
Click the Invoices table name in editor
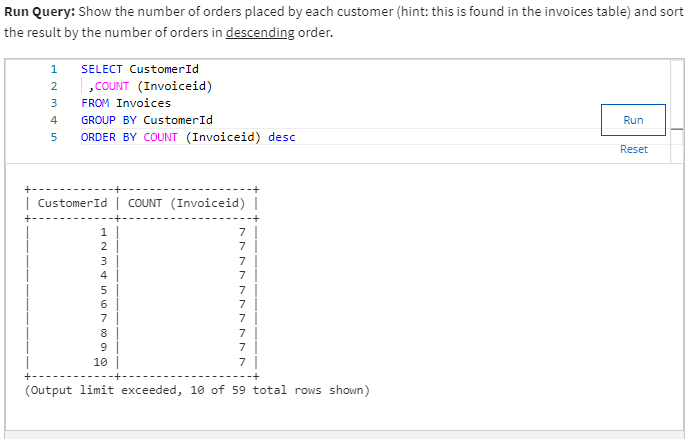click(x=143, y=103)
